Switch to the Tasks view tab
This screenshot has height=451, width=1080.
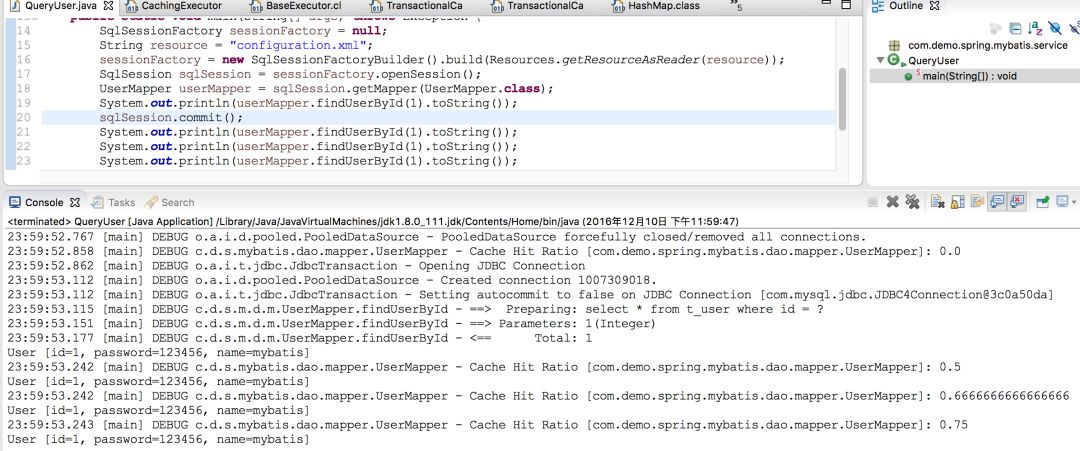(x=113, y=202)
